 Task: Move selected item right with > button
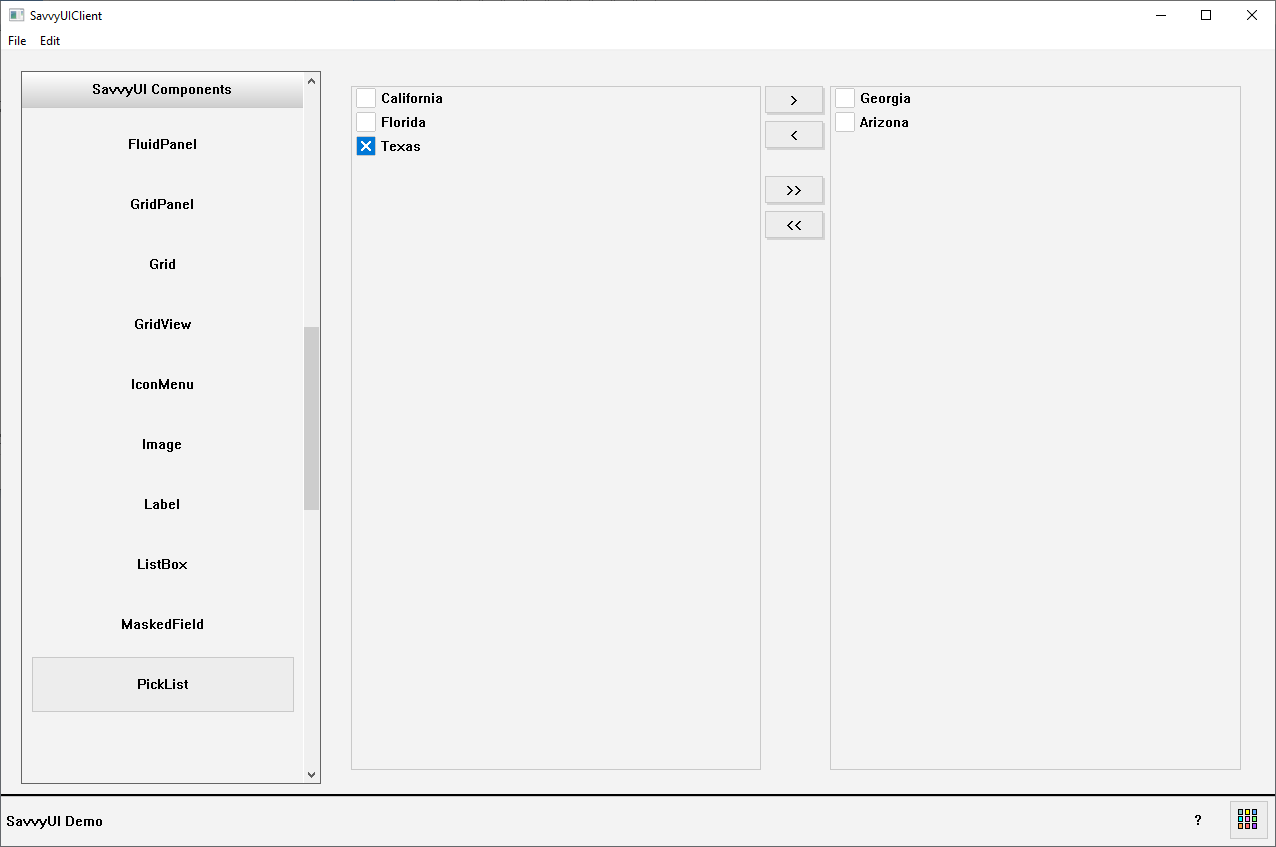[794, 100]
